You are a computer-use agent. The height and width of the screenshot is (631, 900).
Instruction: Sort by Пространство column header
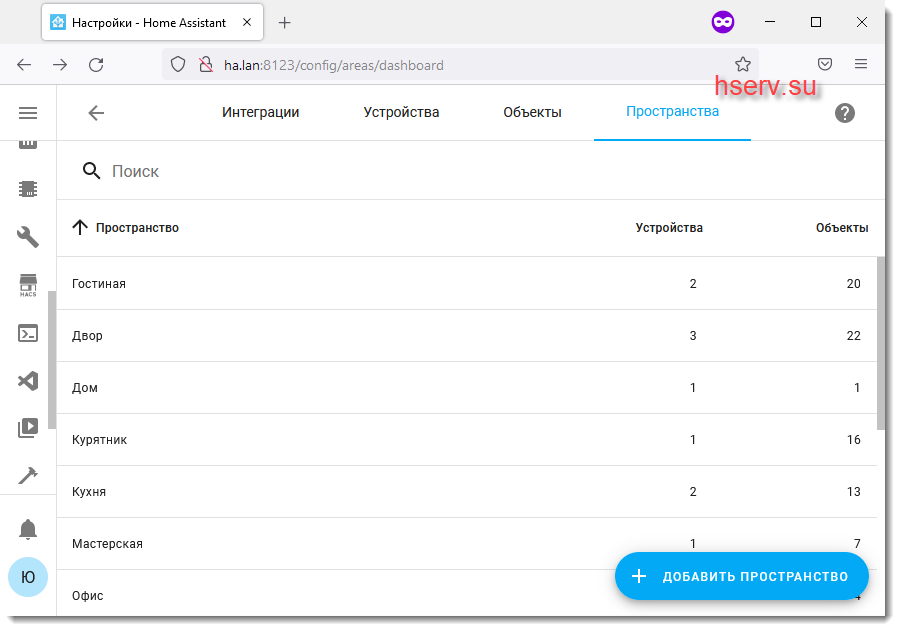137,228
